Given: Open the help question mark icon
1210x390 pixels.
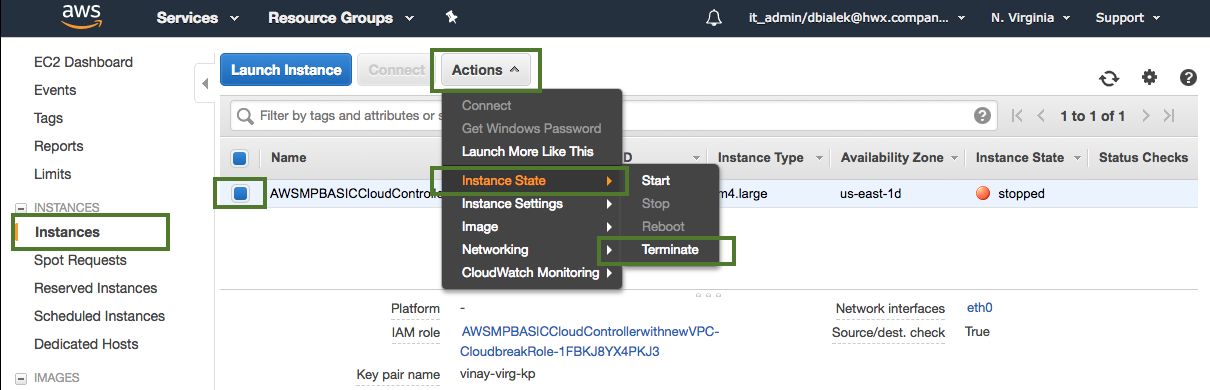Looking at the screenshot, I should (1188, 77).
